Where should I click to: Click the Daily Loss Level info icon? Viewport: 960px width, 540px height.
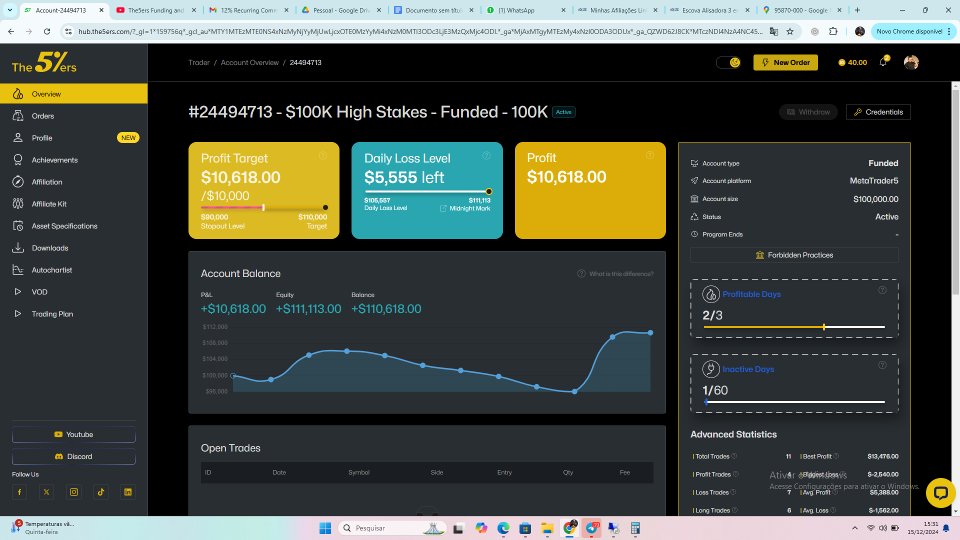point(486,156)
